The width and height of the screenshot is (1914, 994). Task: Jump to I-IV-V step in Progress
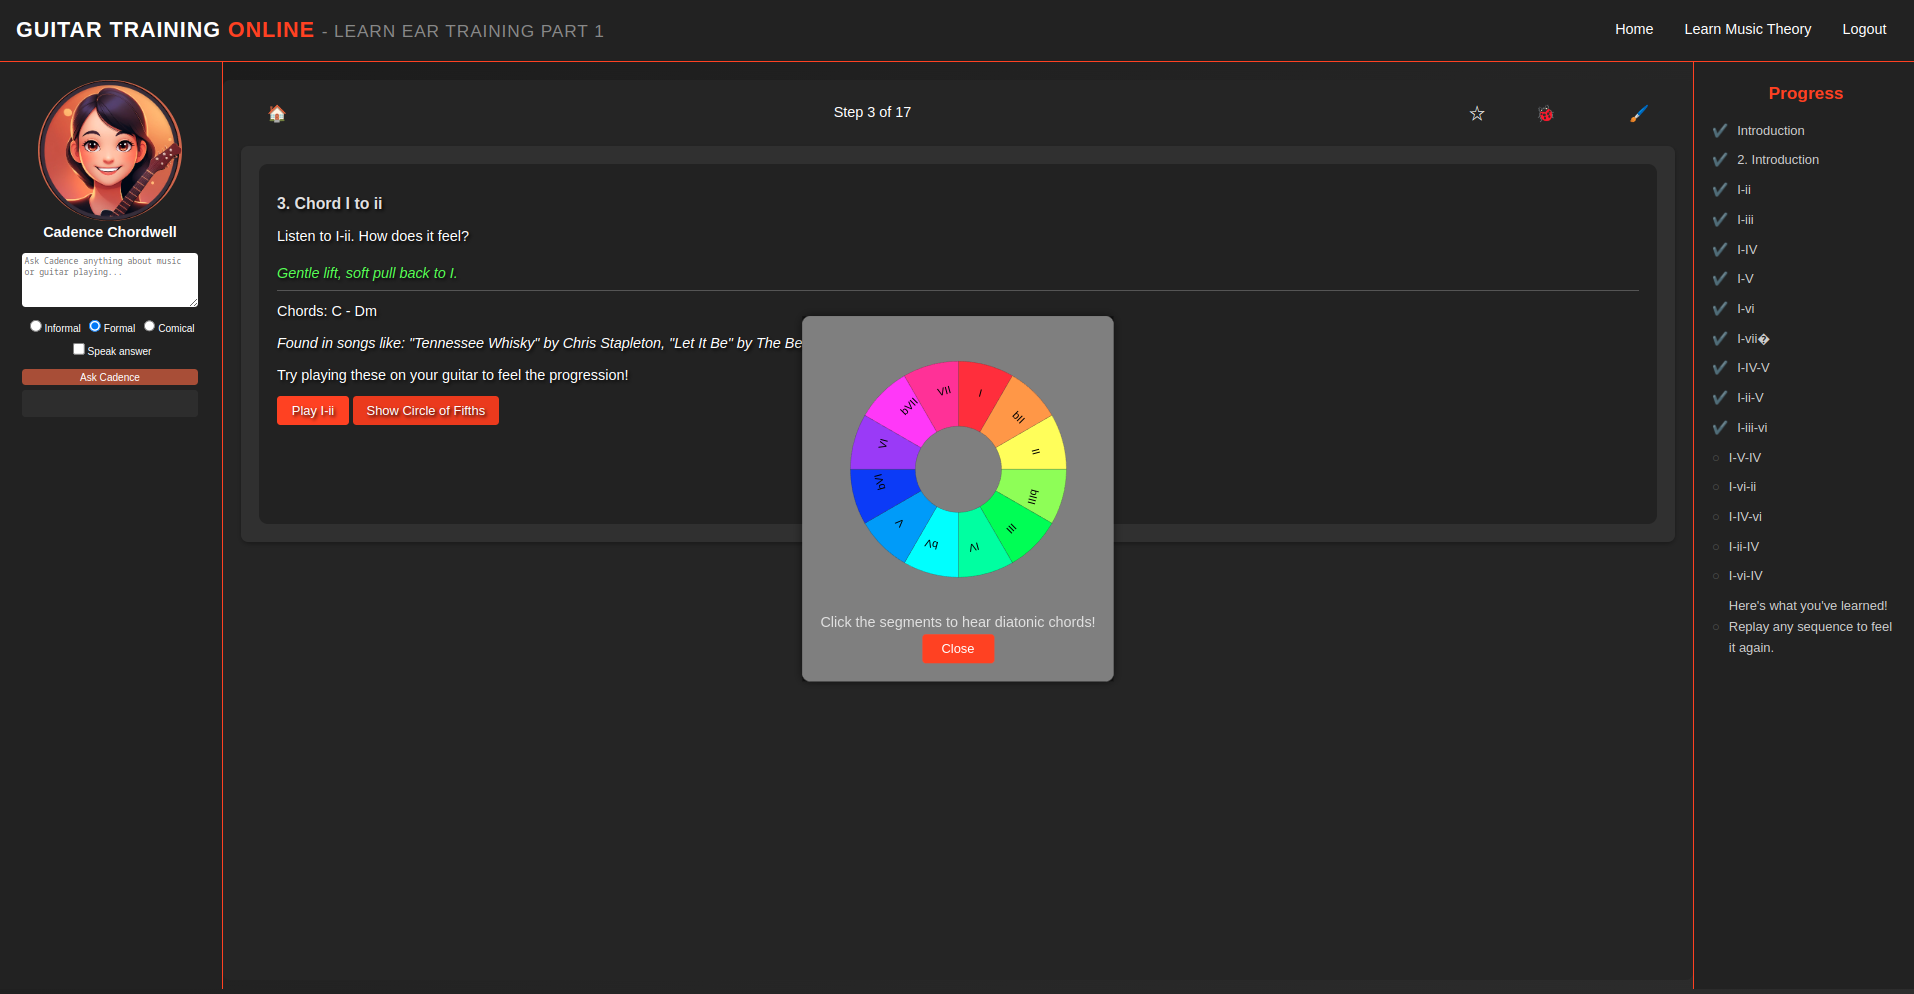(1752, 368)
